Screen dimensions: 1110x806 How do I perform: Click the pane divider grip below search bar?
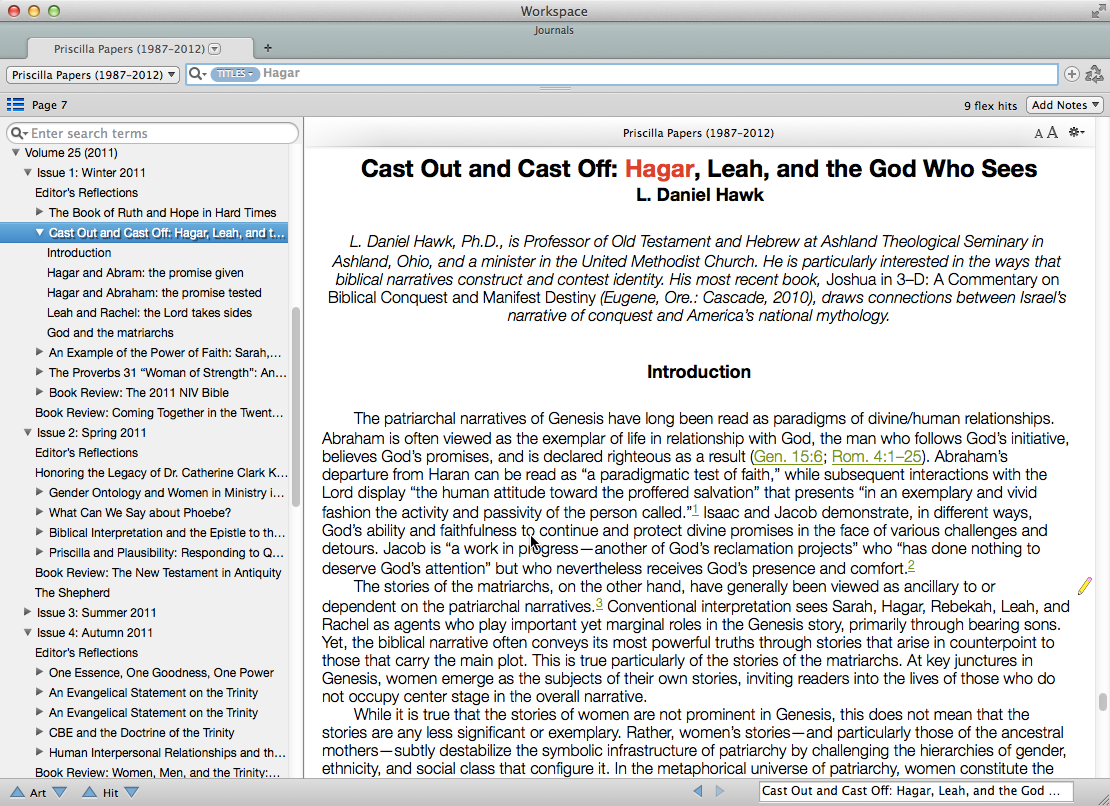coord(555,89)
